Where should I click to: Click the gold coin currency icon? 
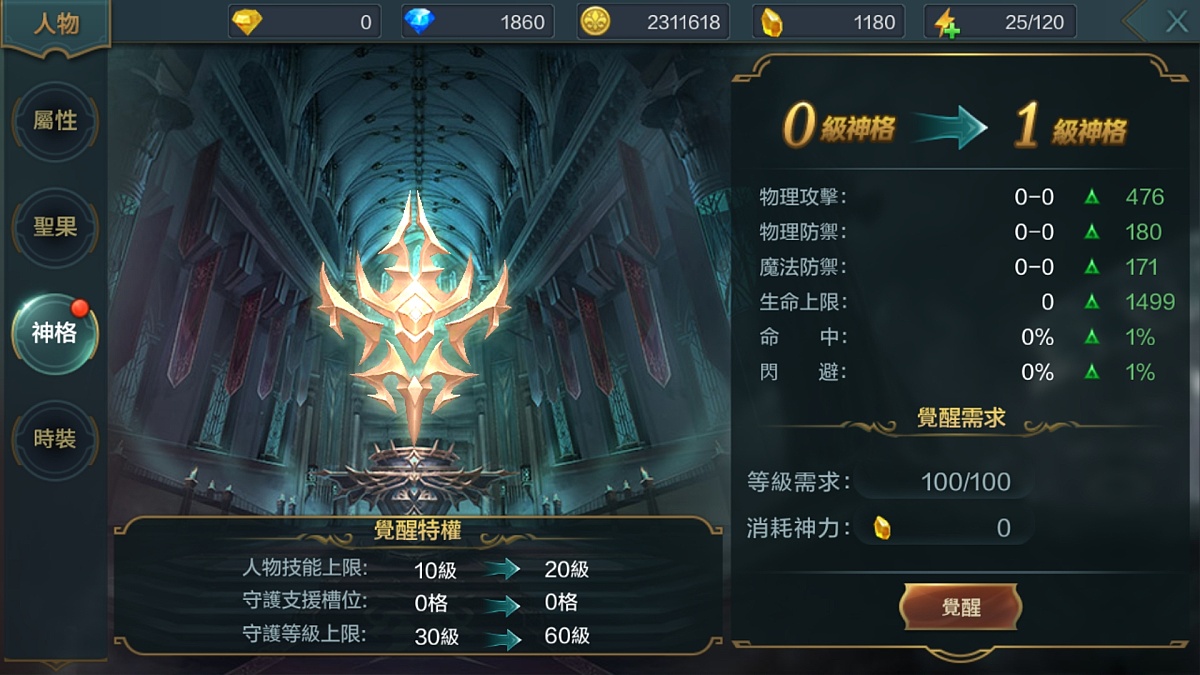[x=594, y=21]
